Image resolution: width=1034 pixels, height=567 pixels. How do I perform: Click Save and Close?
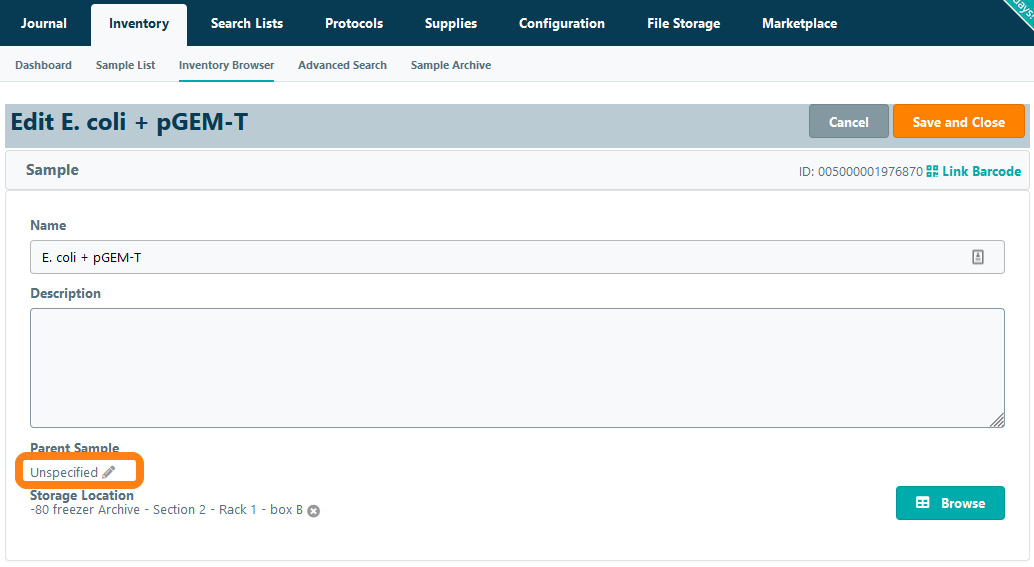958,122
